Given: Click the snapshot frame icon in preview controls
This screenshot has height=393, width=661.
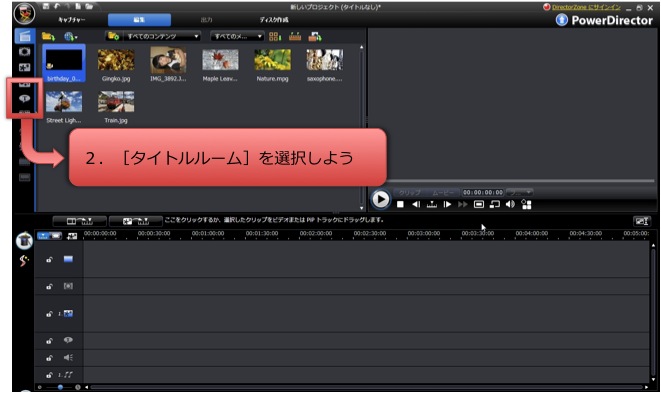Looking at the screenshot, I should pos(479,205).
